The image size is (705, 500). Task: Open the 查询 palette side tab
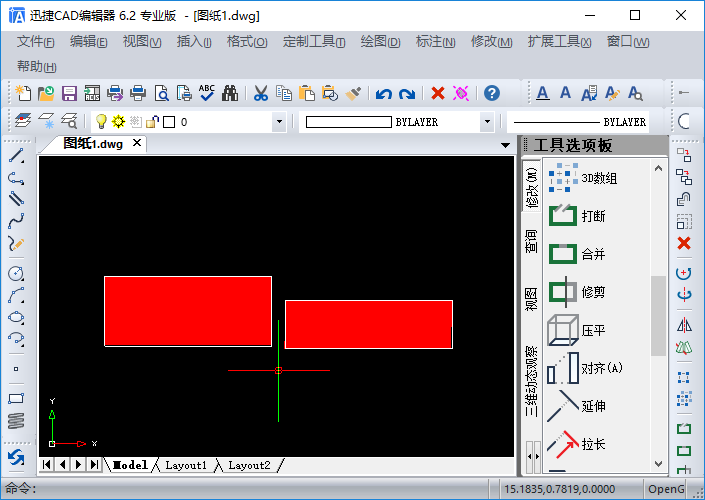(531, 241)
